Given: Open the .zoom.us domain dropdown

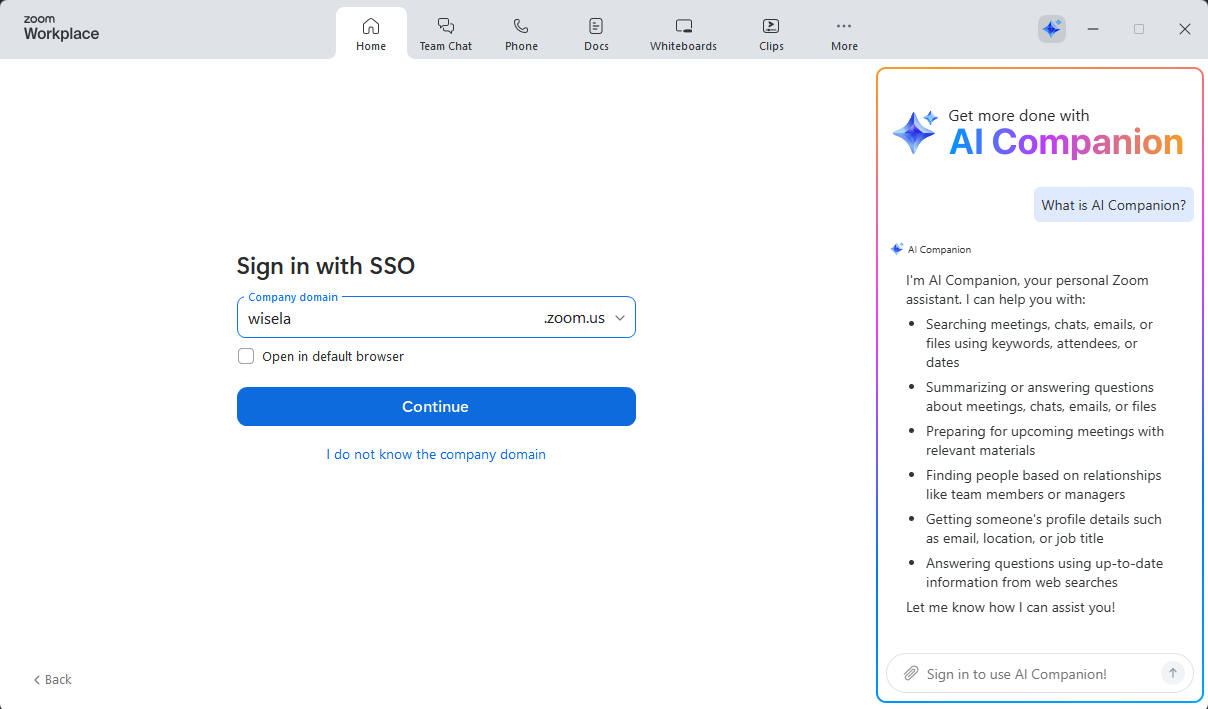Looking at the screenshot, I should click(x=619, y=317).
